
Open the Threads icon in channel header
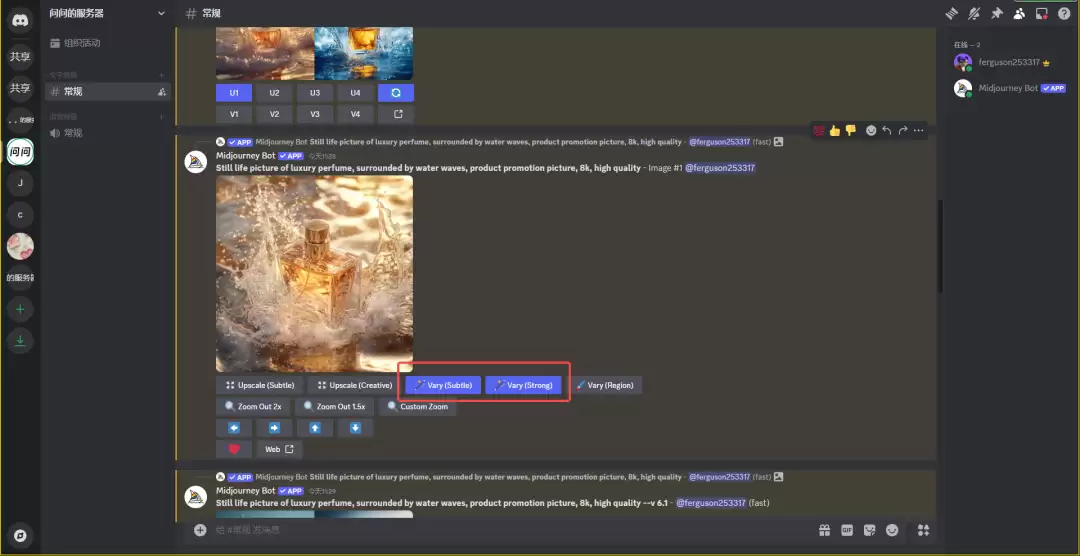951,13
